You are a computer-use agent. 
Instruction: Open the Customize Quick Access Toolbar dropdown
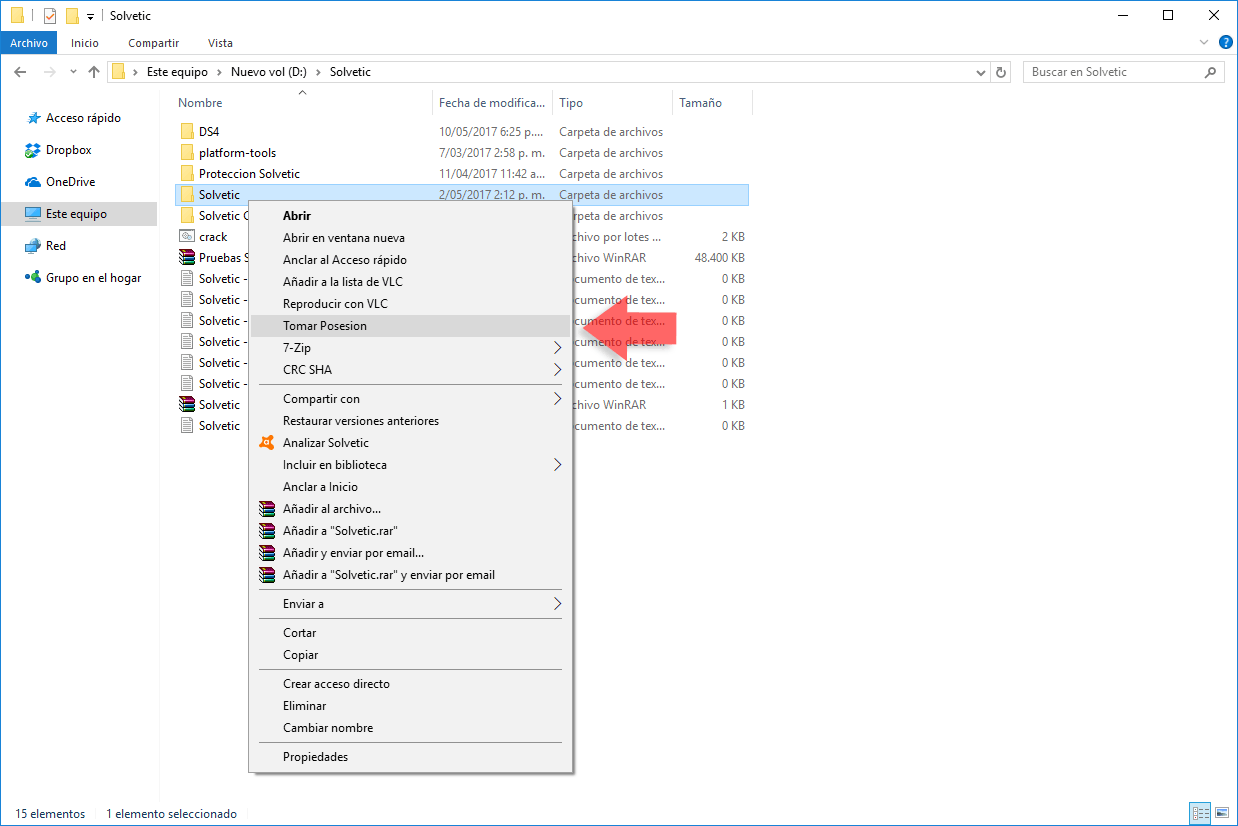point(90,17)
